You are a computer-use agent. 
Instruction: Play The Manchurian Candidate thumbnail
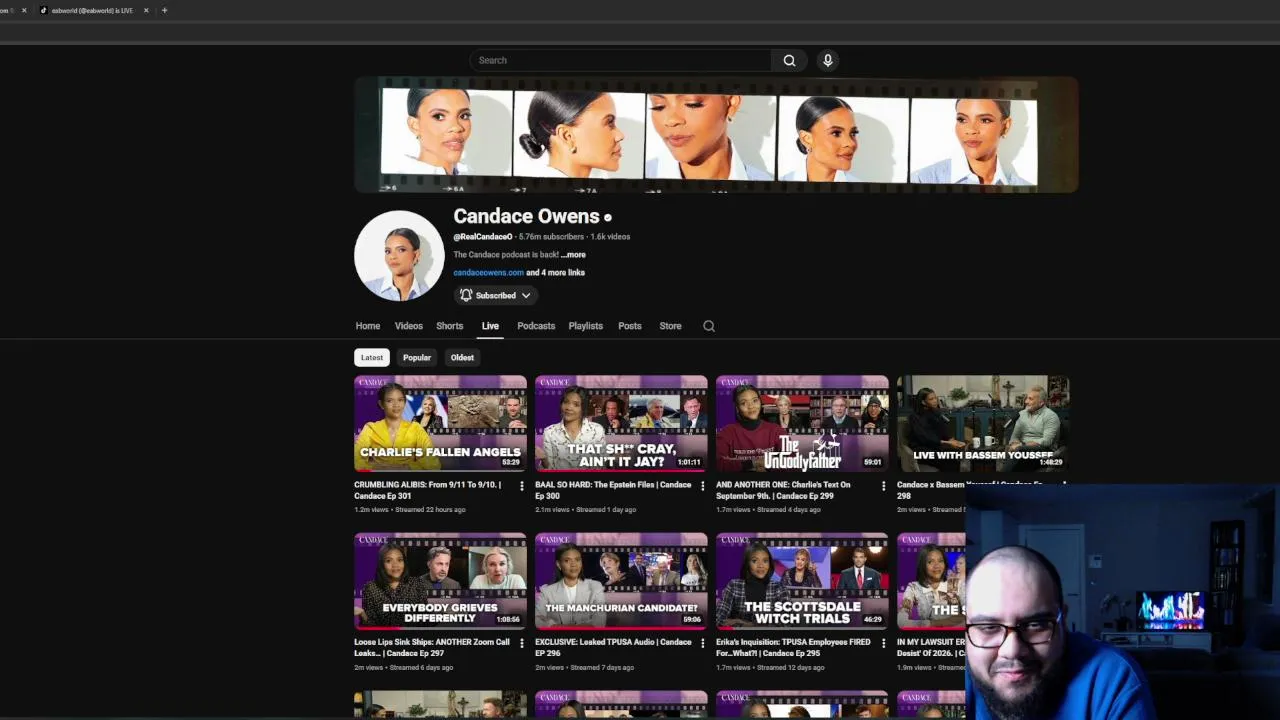point(621,581)
